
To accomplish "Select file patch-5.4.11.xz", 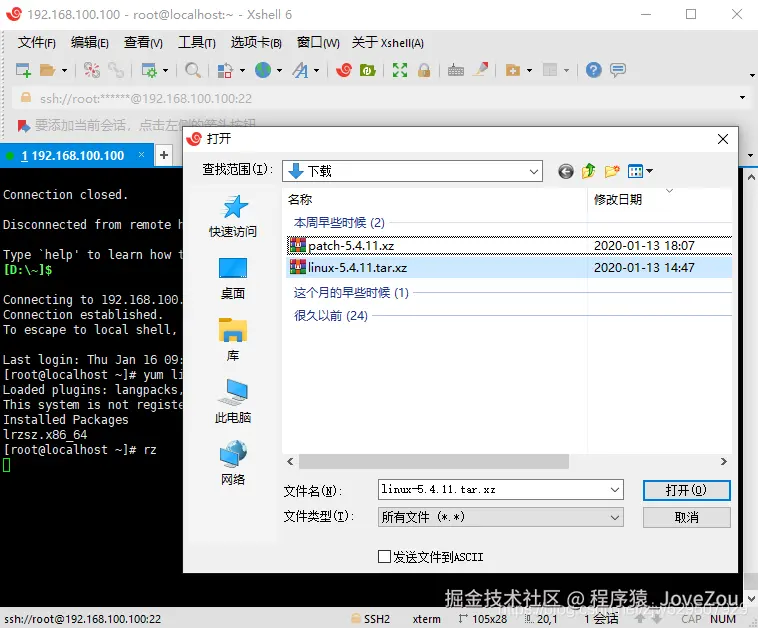I will coord(509,246).
